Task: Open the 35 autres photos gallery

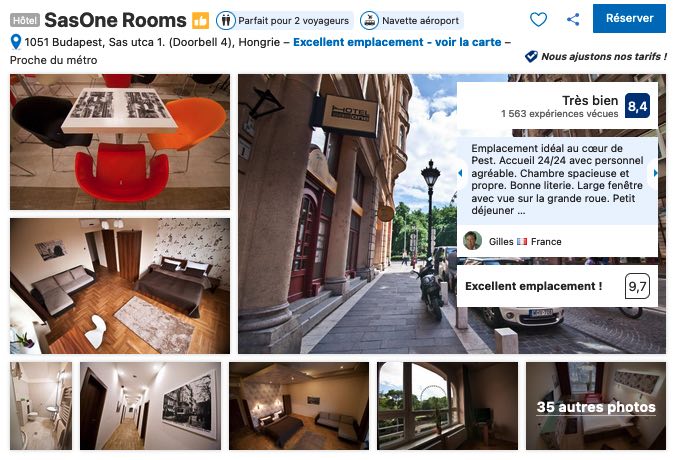Action: [596, 406]
